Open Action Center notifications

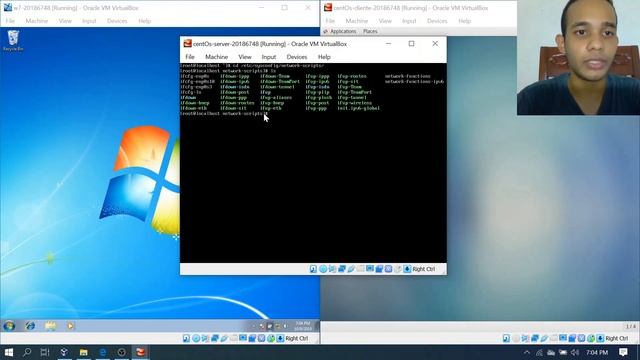coord(623,352)
